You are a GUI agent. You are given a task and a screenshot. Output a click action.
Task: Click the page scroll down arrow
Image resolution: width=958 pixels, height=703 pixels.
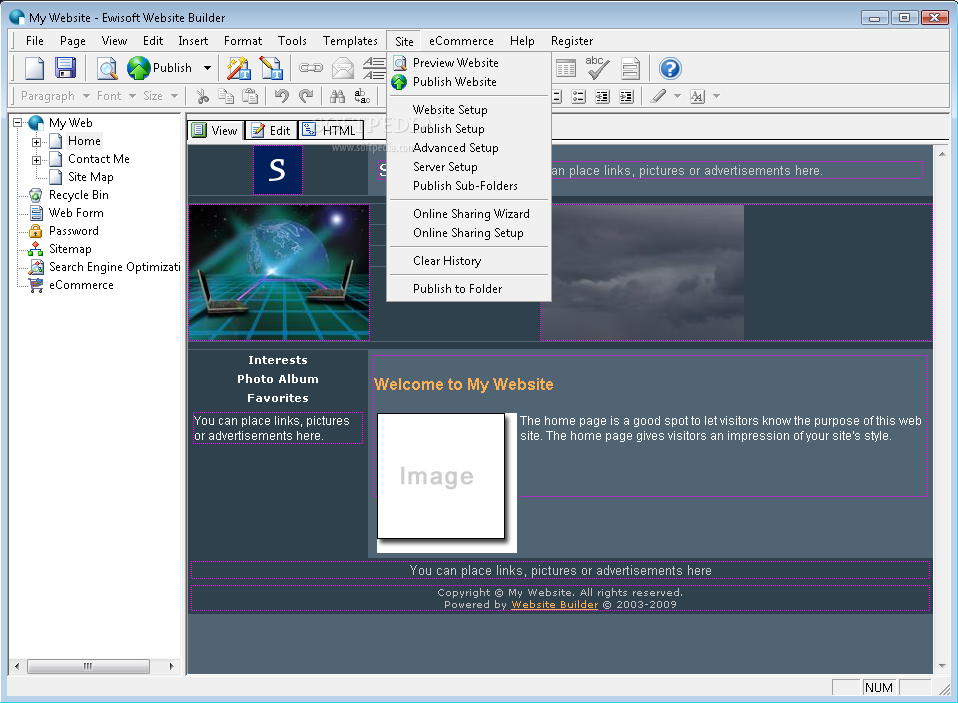(x=942, y=666)
